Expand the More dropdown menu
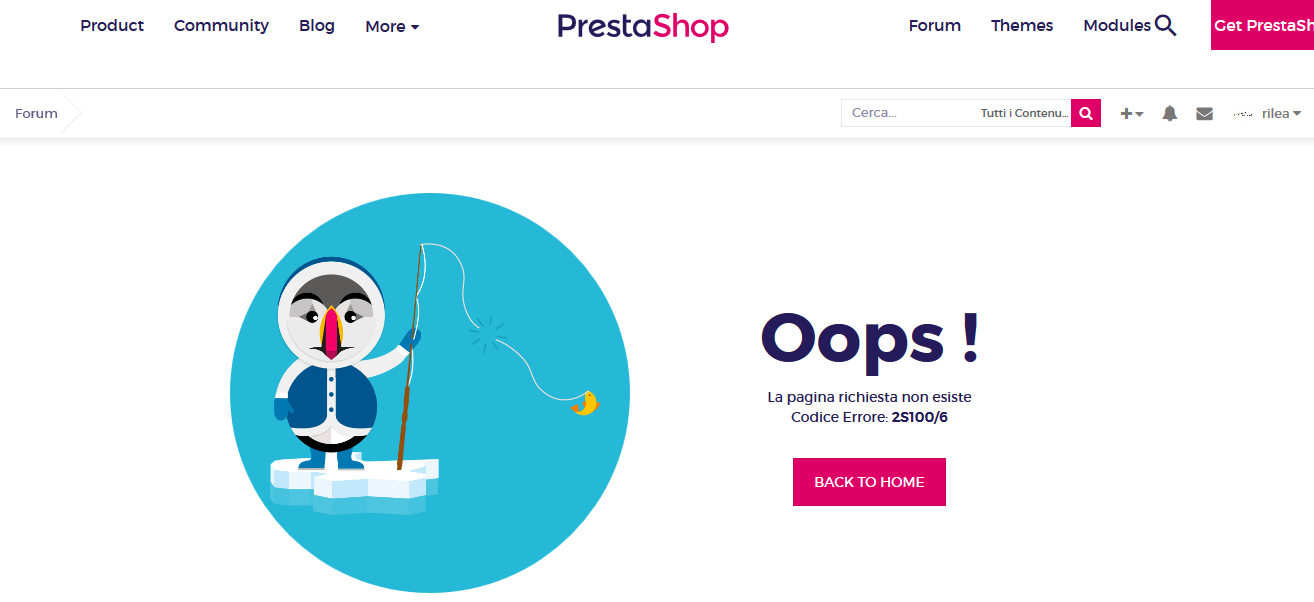 point(392,26)
